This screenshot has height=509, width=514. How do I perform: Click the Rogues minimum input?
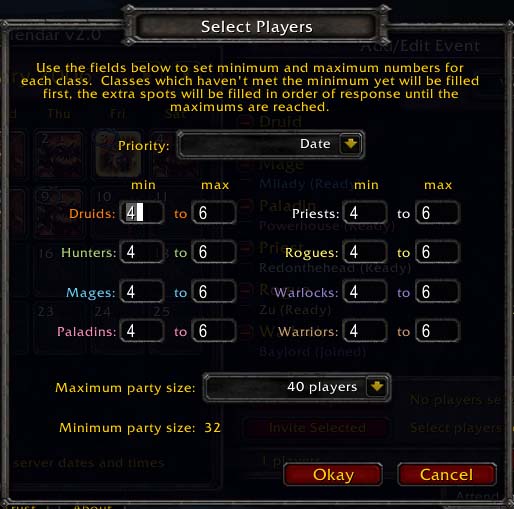[x=365, y=252]
